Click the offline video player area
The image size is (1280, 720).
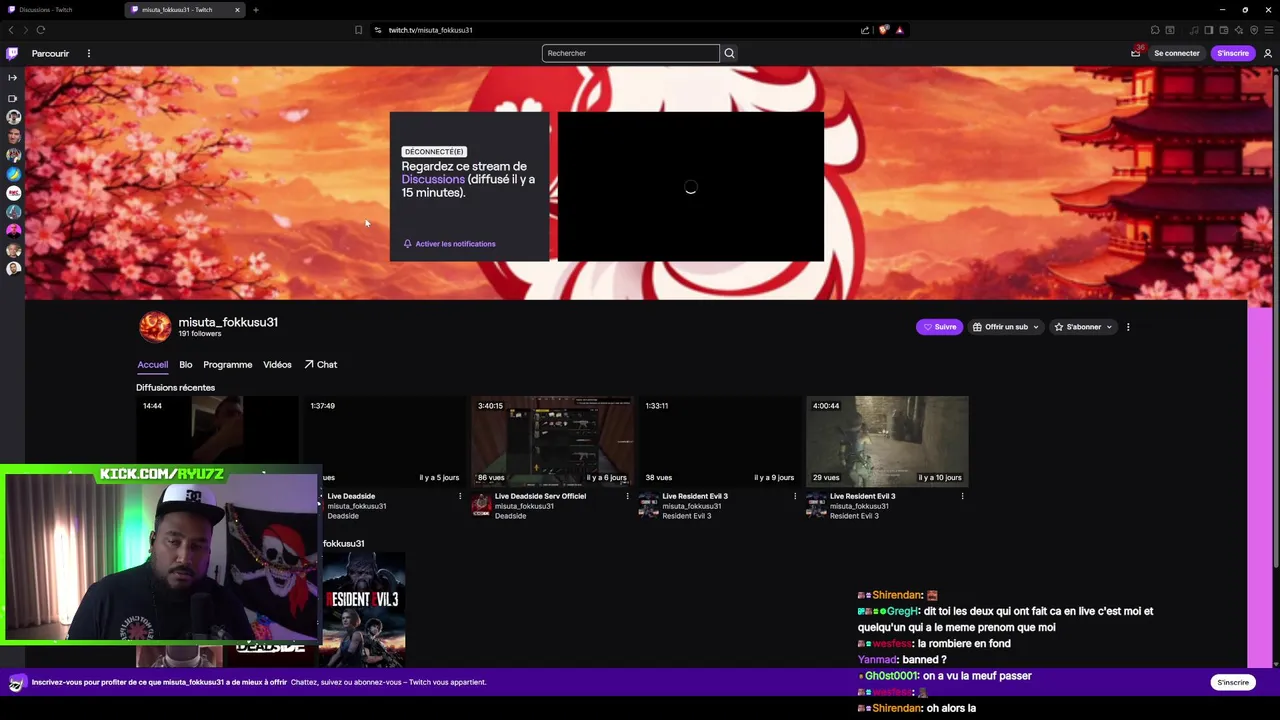click(x=690, y=187)
